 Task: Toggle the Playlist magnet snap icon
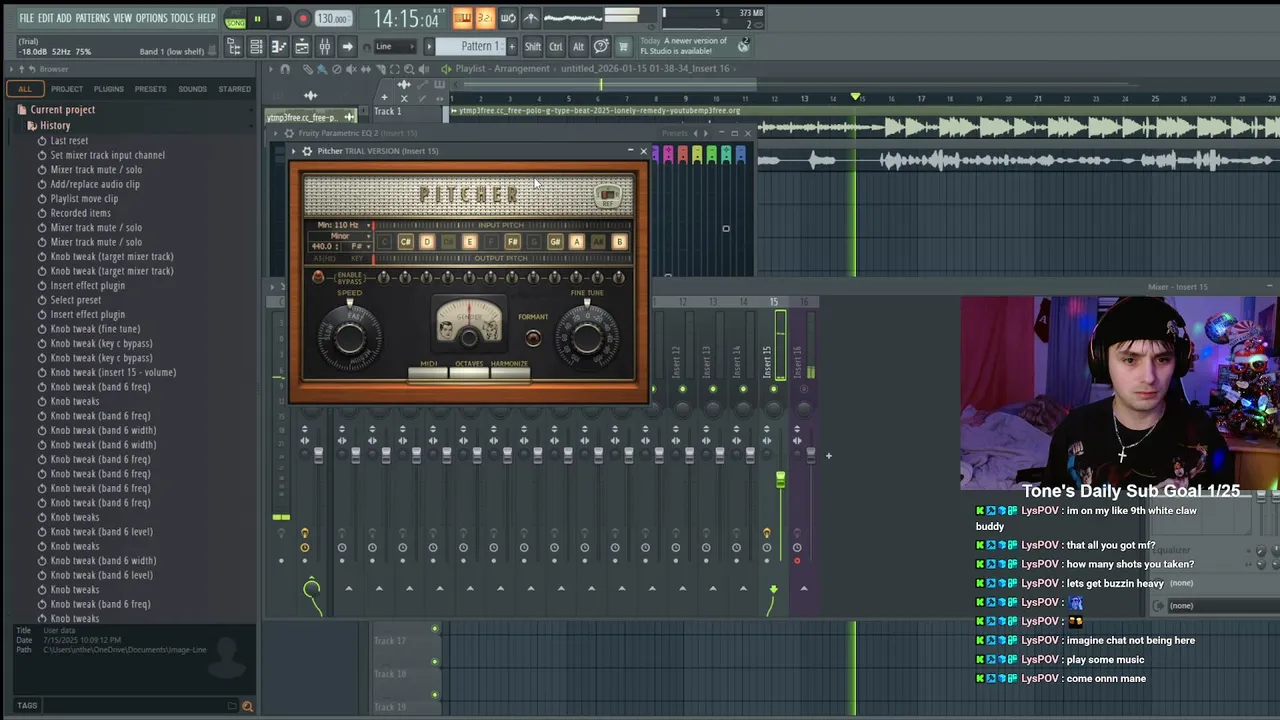pos(285,69)
